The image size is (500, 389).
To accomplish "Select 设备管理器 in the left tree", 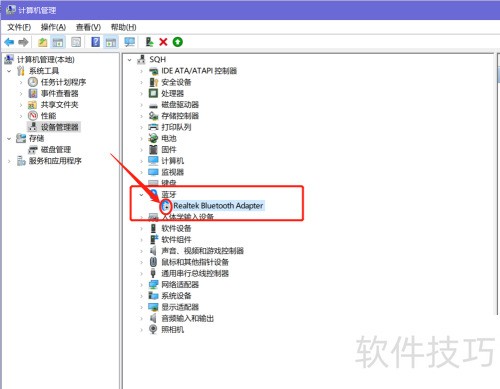I will pyautogui.click(x=59, y=127).
